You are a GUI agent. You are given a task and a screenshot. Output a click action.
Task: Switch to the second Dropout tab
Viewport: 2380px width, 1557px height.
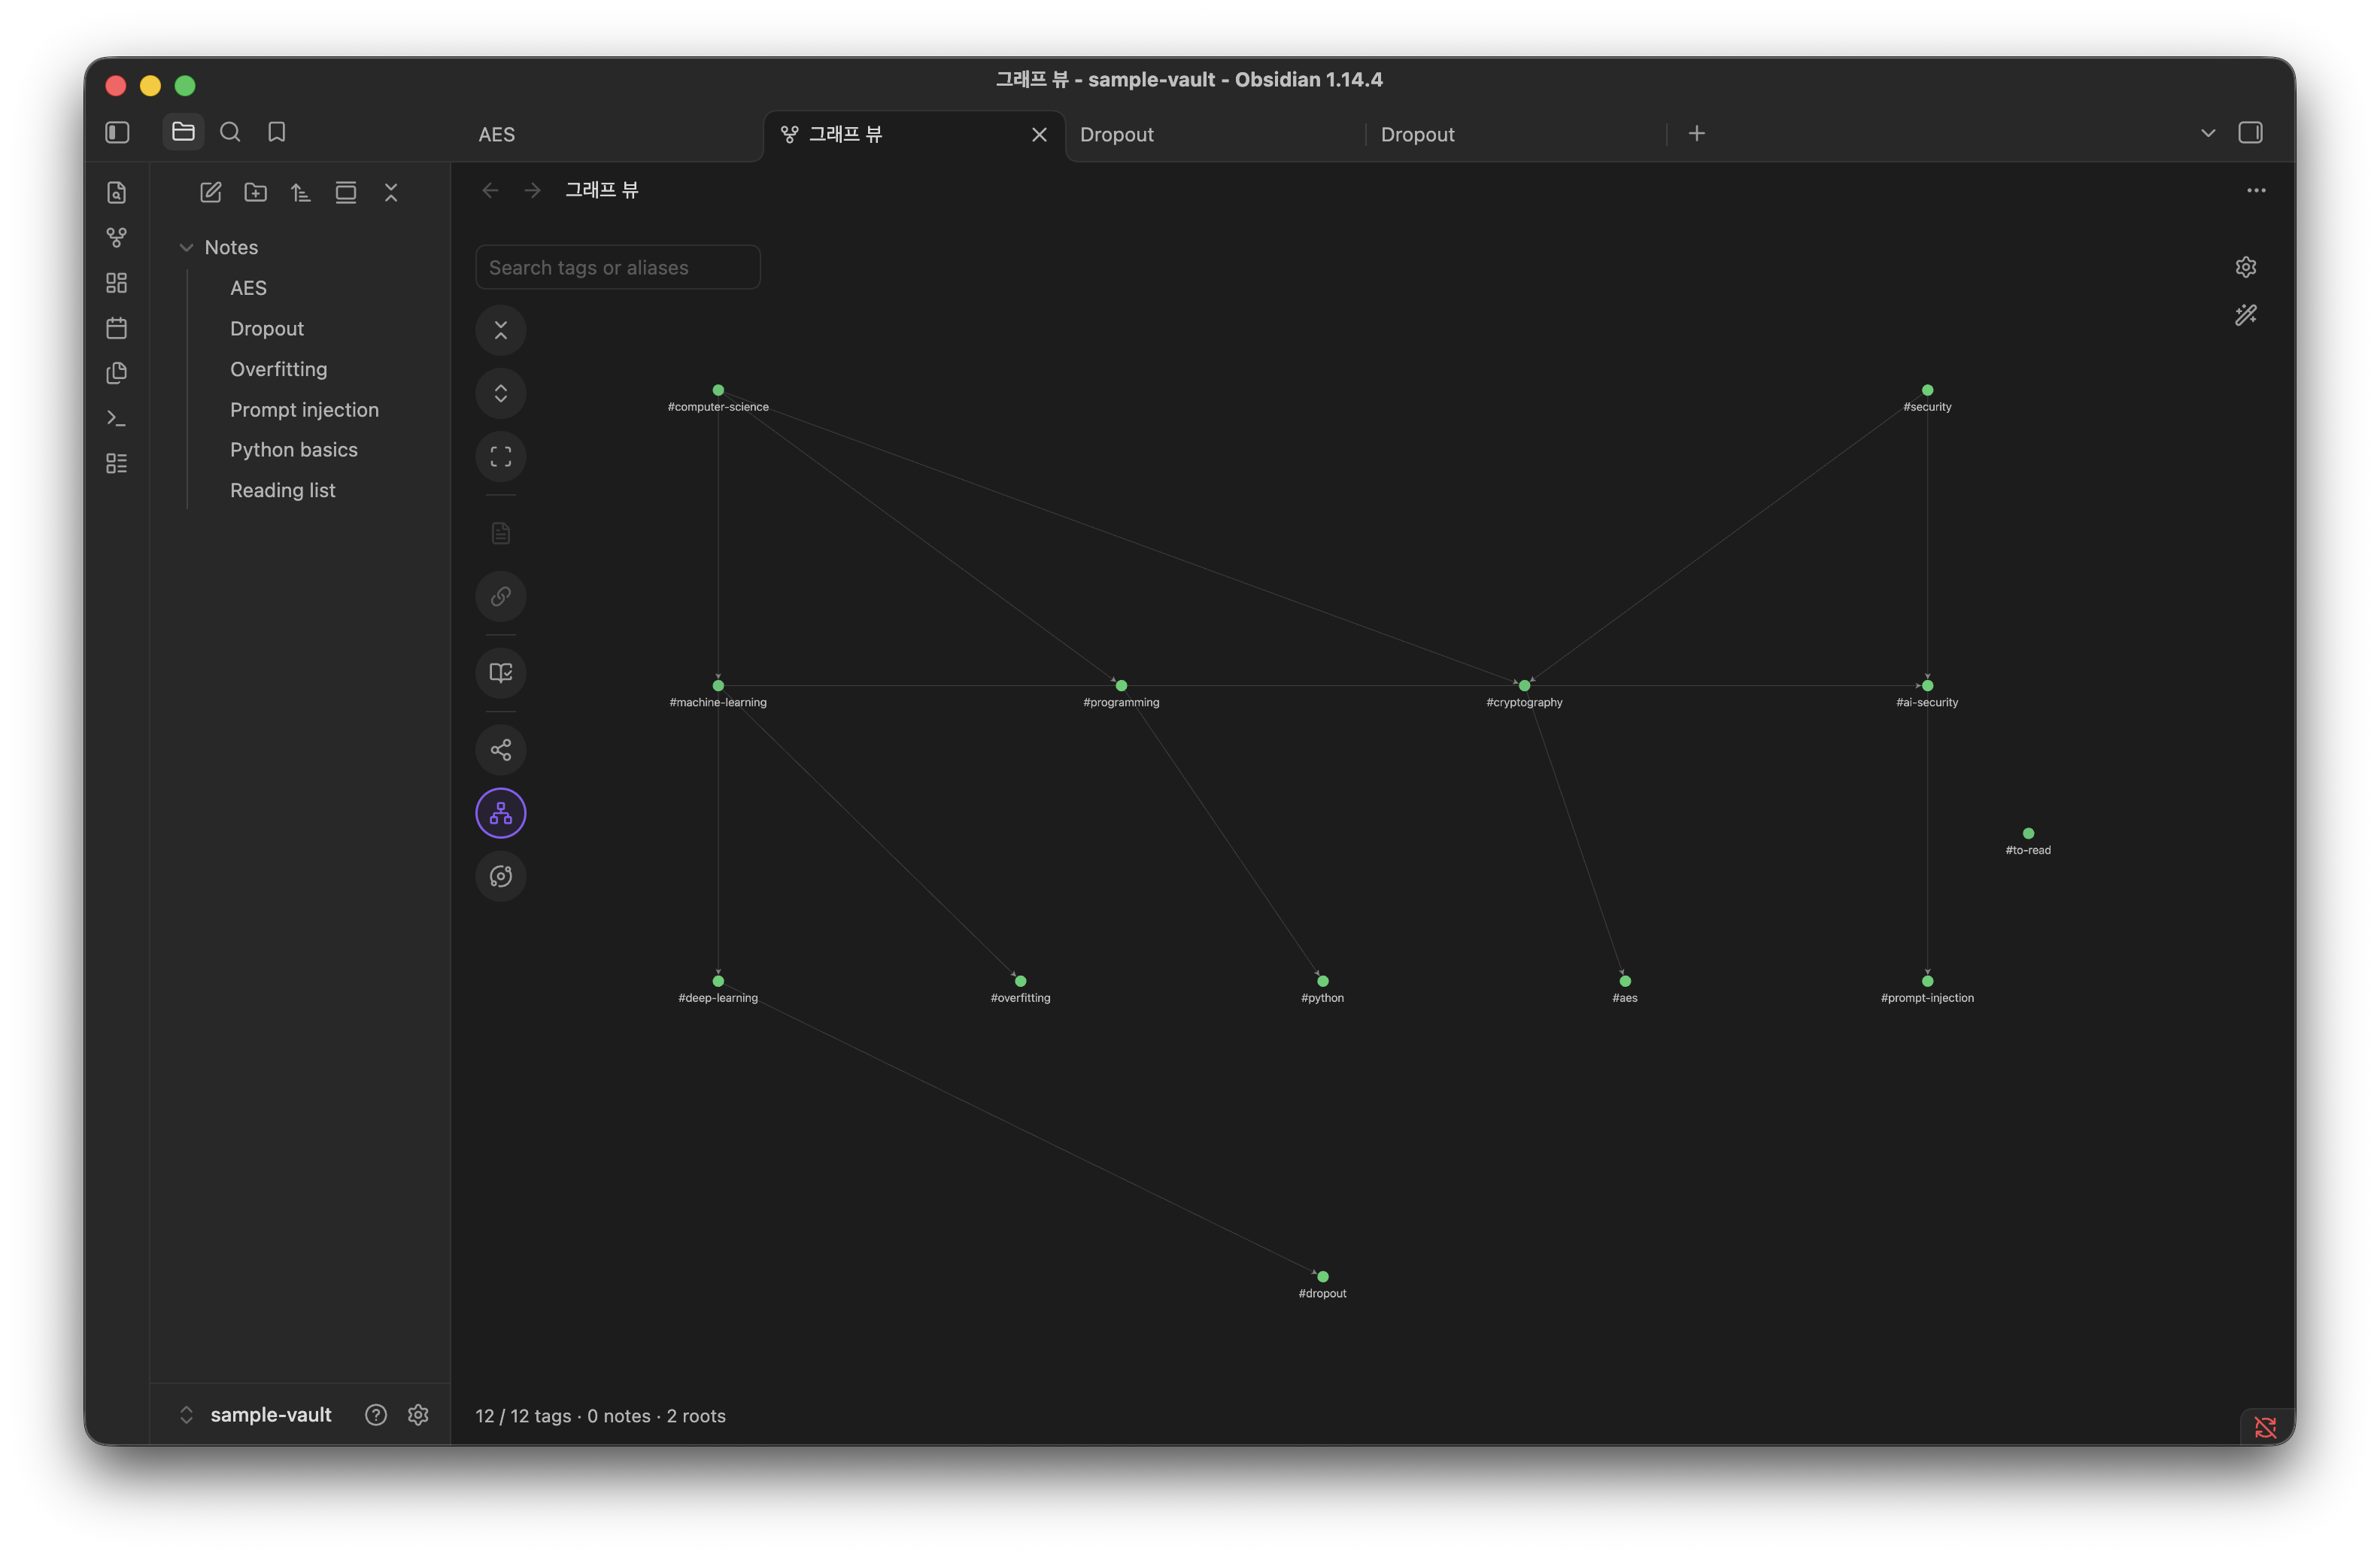[x=1418, y=134]
